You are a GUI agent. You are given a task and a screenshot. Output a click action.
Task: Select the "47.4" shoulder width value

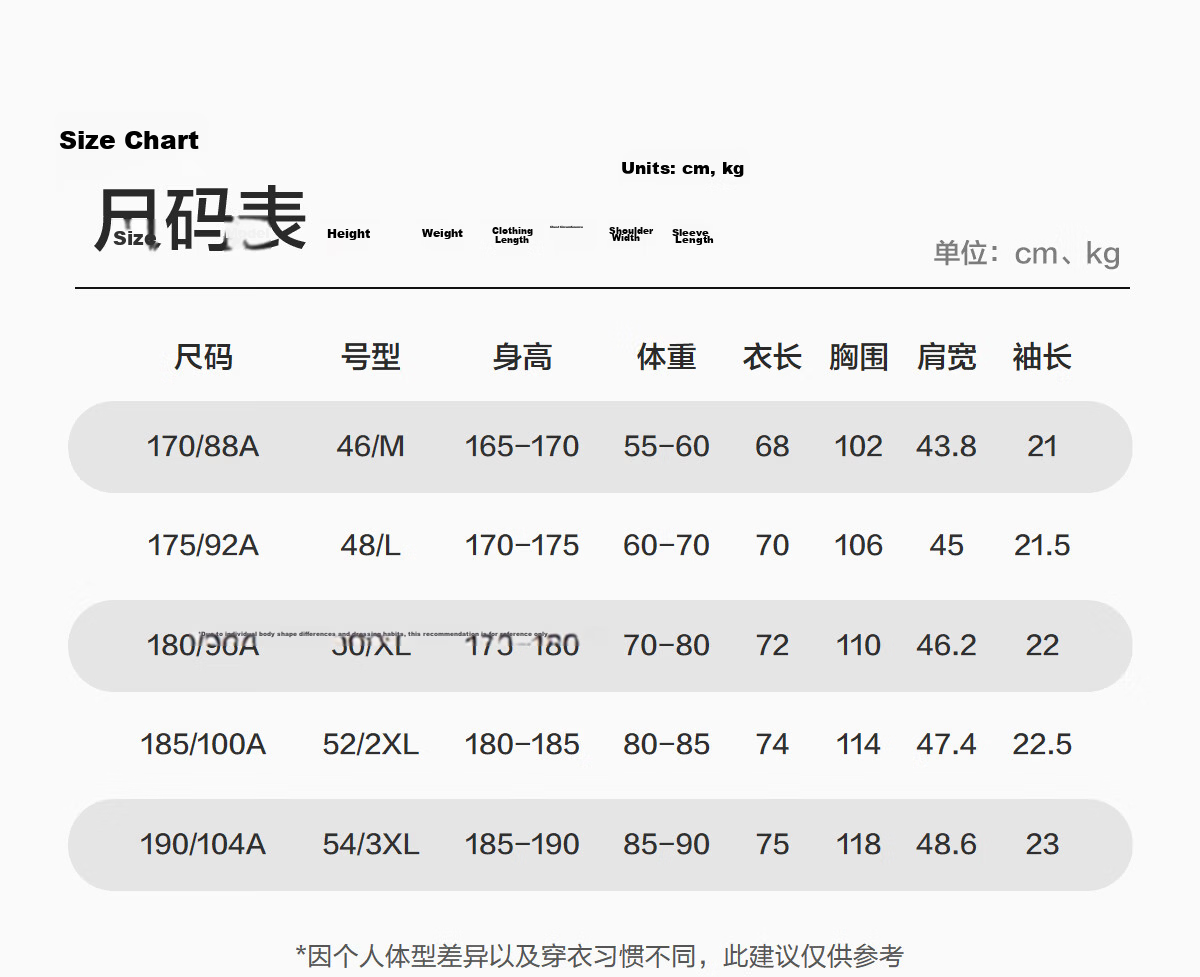[947, 744]
